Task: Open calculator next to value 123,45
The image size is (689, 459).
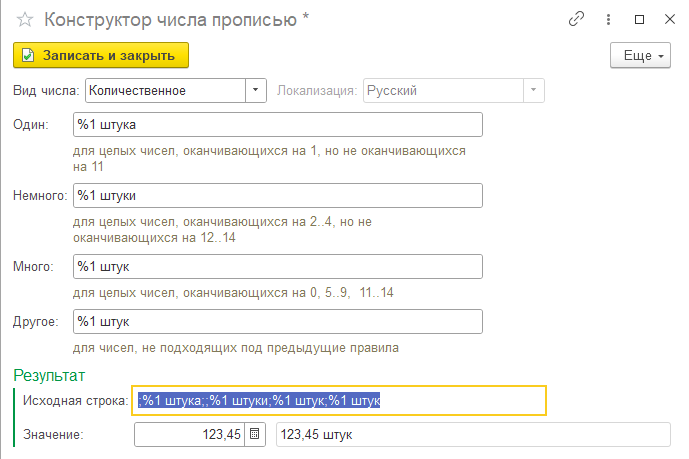Action: click(254, 434)
